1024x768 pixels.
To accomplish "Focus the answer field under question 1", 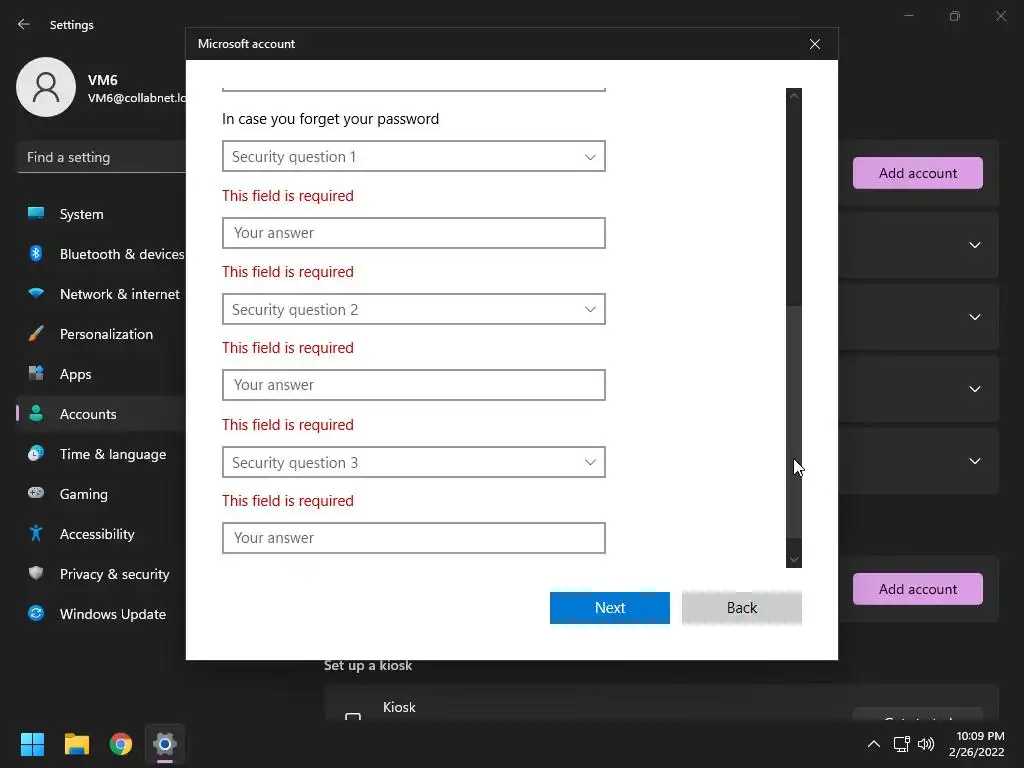I will (413, 232).
